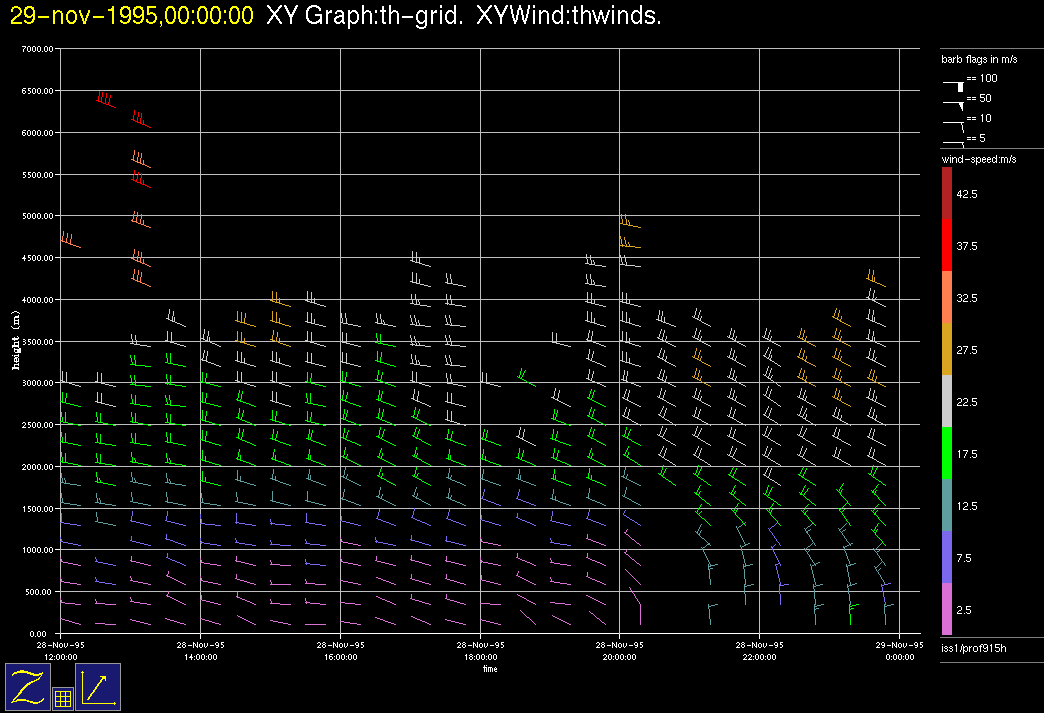The height and width of the screenshot is (713, 1044).
Task: Select the yellow date-time stamp in the title
Action: (x=132, y=16)
